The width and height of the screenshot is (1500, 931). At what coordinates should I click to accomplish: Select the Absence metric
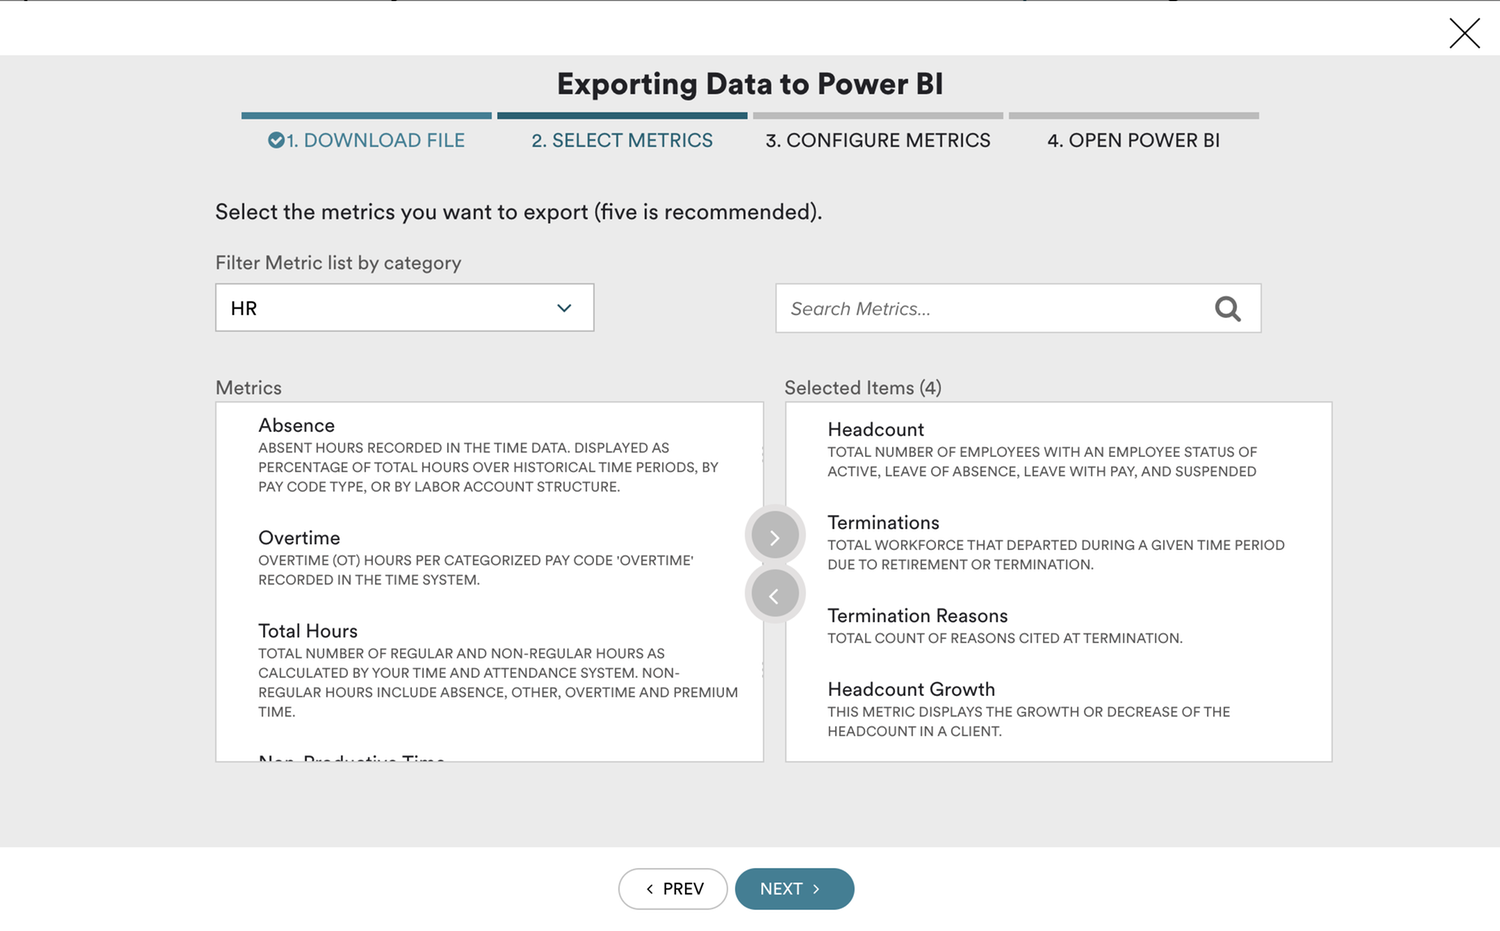tap(490, 456)
